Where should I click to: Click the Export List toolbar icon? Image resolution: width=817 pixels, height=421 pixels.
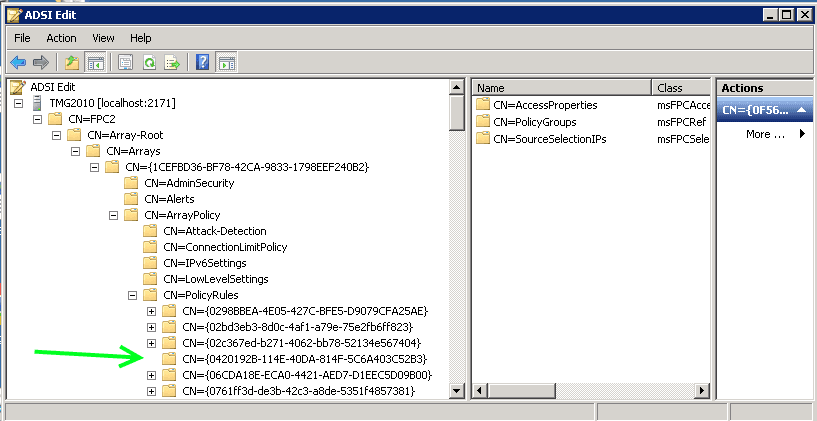(172, 63)
